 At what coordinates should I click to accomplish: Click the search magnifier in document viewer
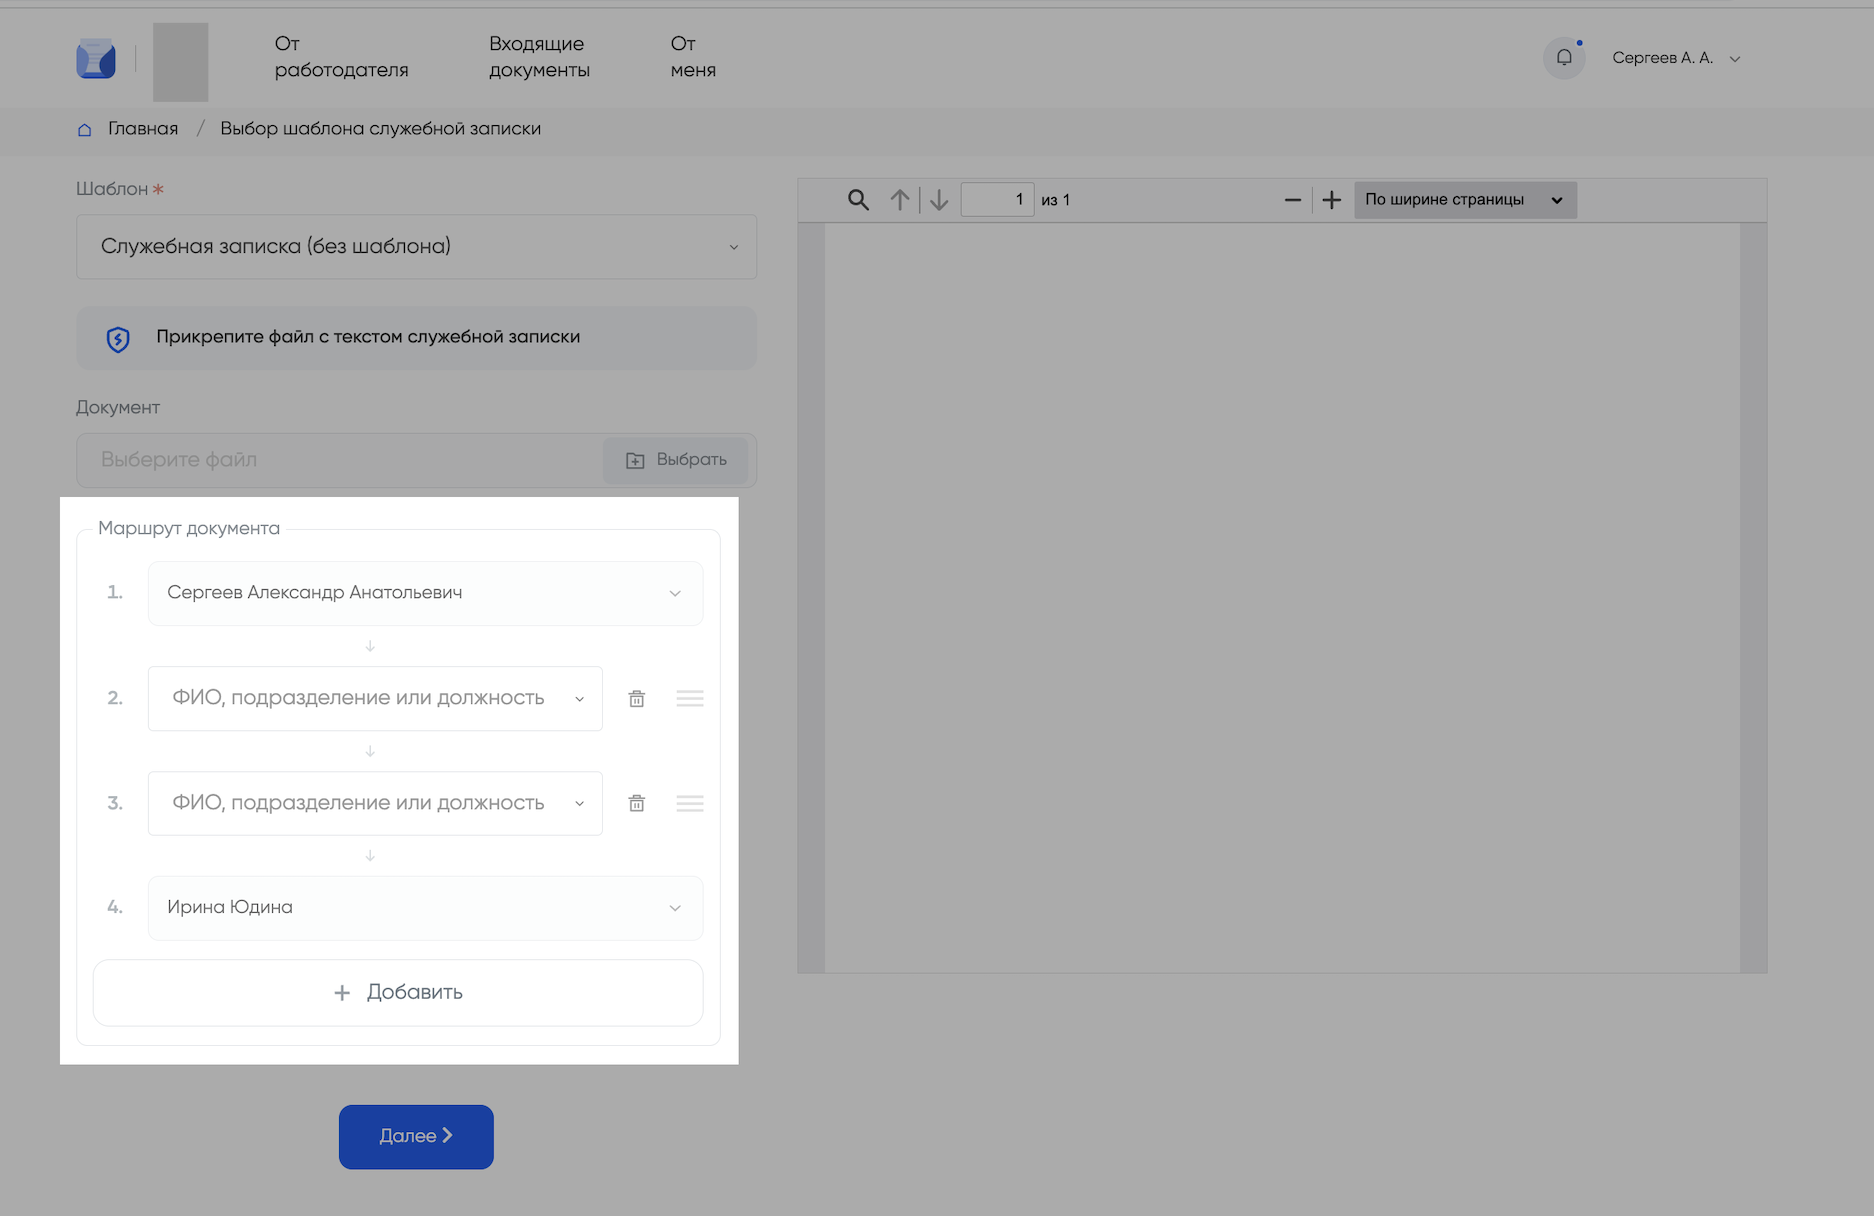click(x=858, y=200)
